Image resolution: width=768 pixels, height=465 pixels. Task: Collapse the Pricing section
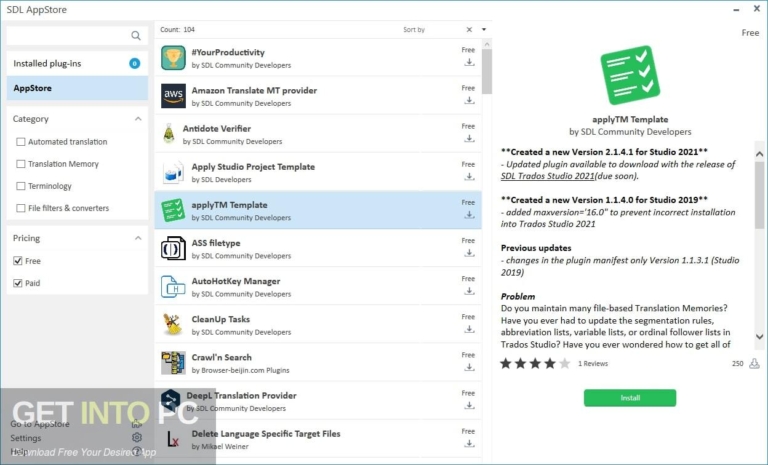click(138, 238)
